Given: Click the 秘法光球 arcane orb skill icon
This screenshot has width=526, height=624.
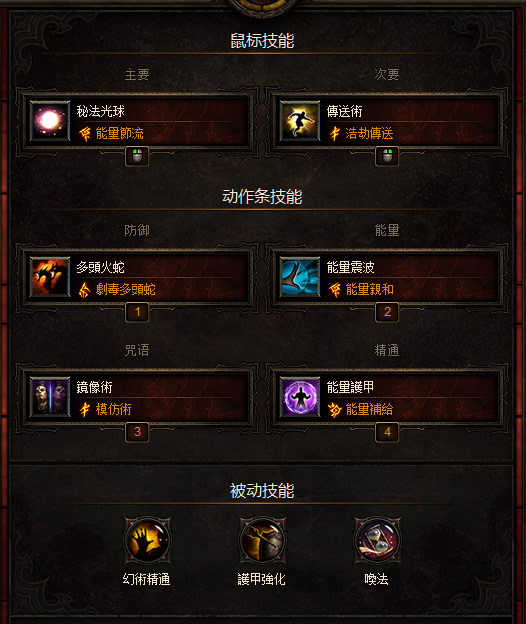Looking at the screenshot, I should 50,121.
